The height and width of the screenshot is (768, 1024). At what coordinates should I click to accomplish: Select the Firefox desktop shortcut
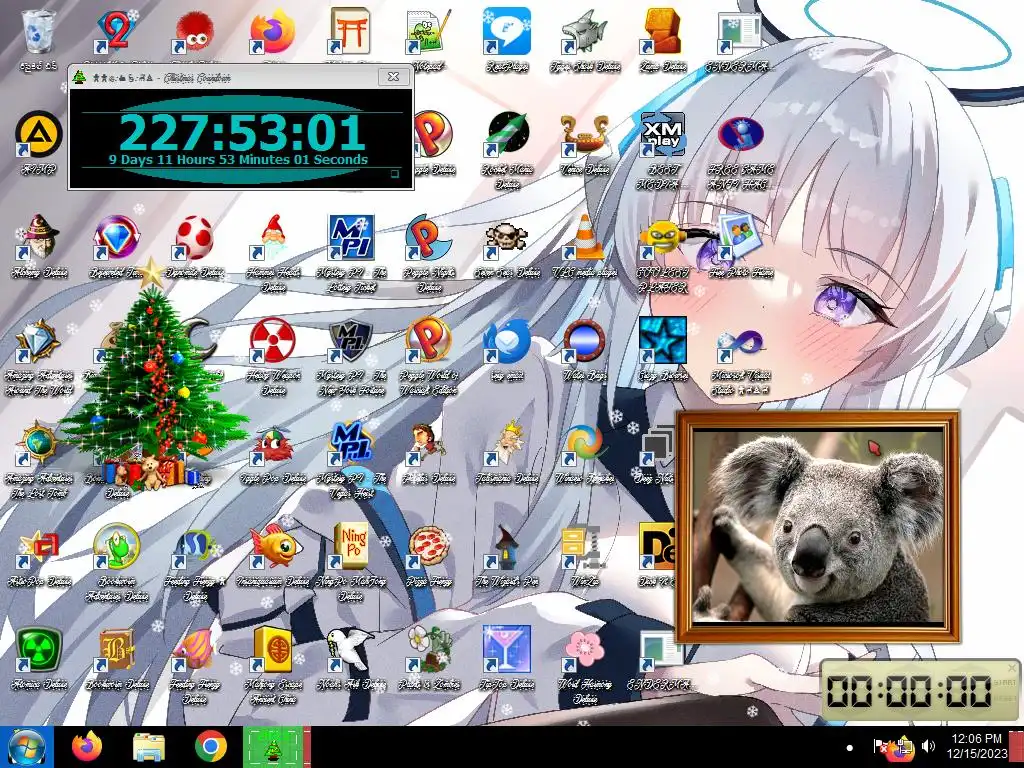pos(272,31)
